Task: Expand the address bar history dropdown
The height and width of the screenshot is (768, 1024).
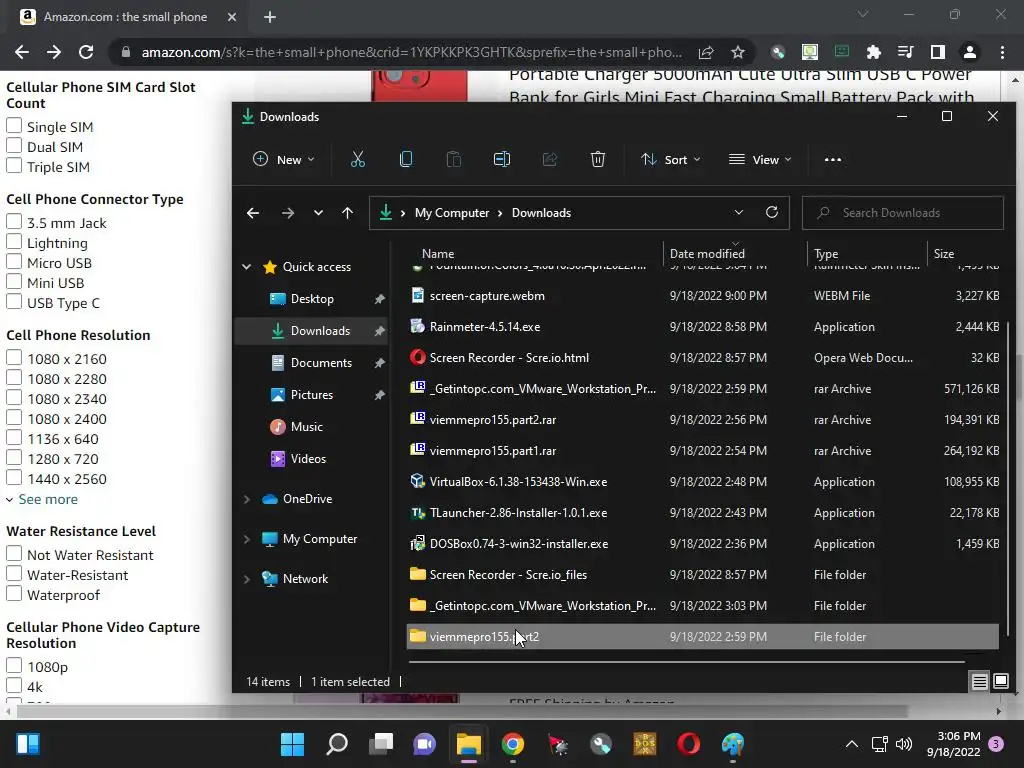Action: 739,212
